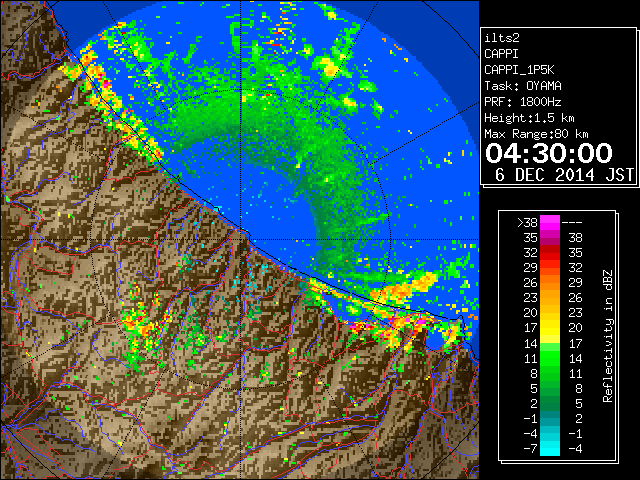Click the "Max Range:80 km" text
The width and height of the screenshot is (640, 480).
(x=536, y=134)
